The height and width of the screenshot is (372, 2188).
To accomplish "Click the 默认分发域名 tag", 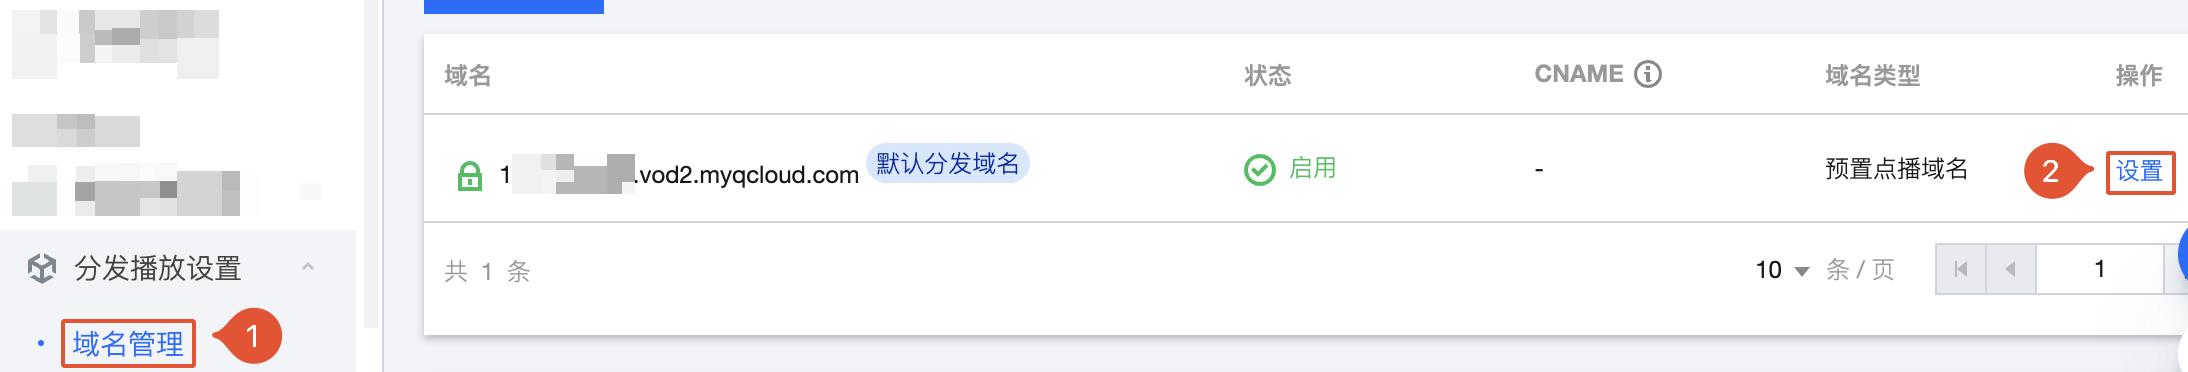I will tap(947, 164).
